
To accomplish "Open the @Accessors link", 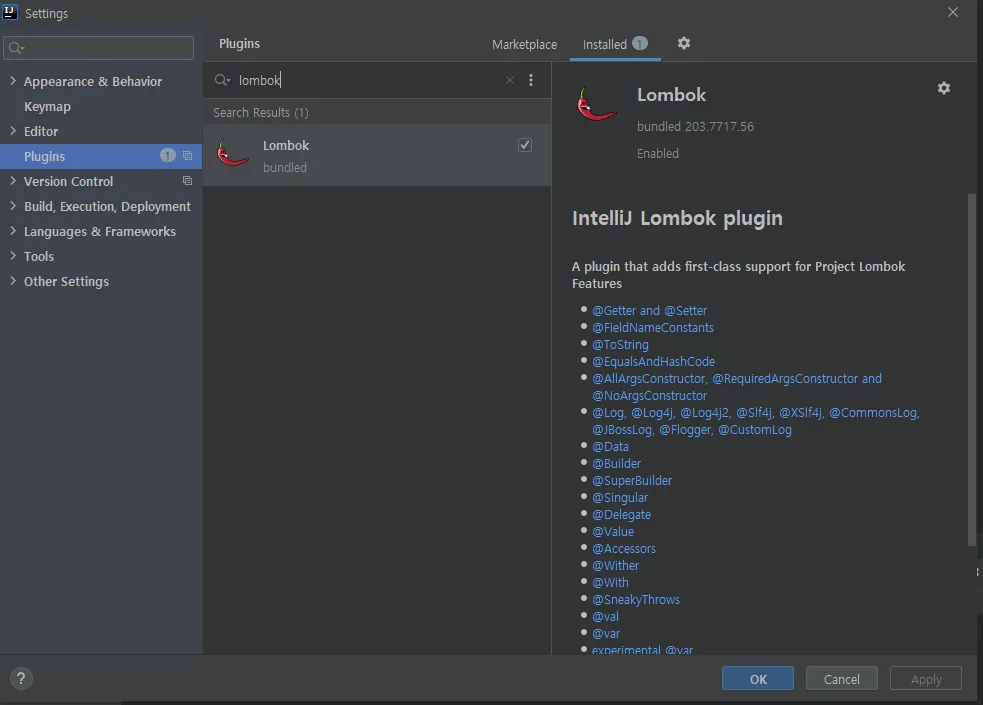I will click(x=624, y=548).
